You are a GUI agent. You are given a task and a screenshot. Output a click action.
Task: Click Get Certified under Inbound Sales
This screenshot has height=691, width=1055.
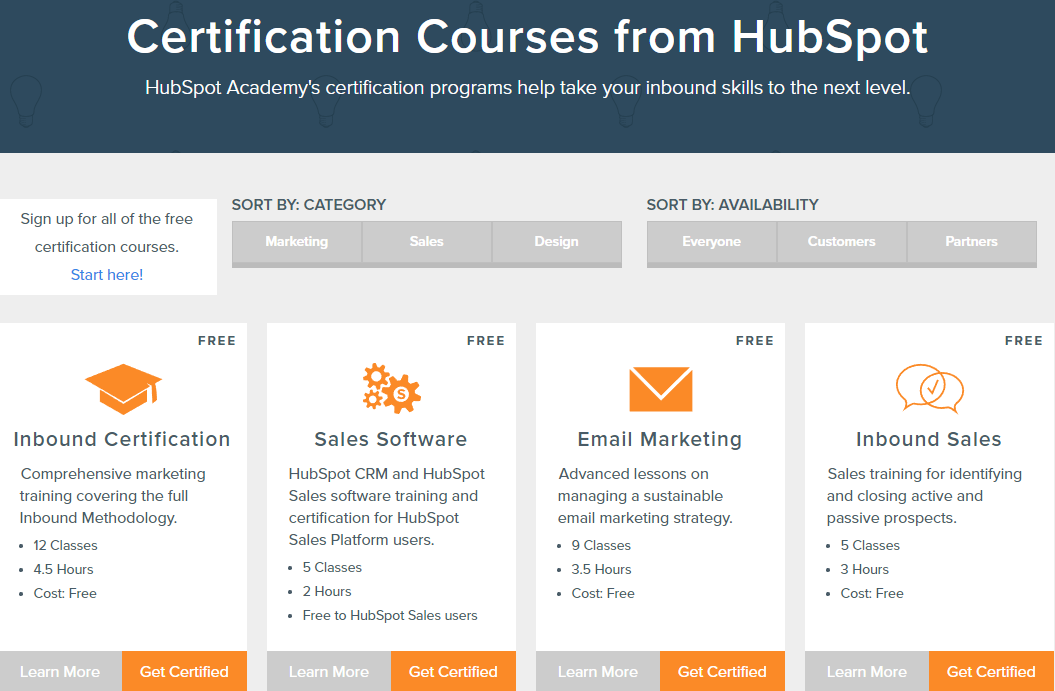click(991, 671)
